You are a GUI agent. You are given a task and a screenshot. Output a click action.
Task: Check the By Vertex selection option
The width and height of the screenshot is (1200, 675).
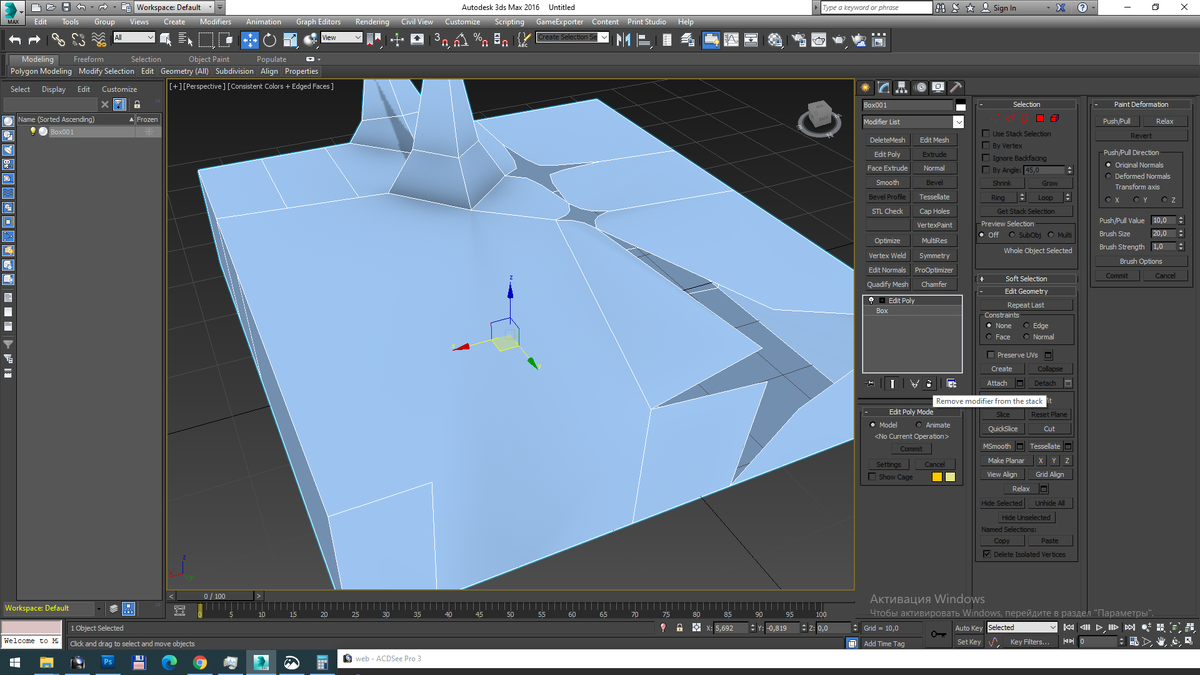click(x=985, y=146)
